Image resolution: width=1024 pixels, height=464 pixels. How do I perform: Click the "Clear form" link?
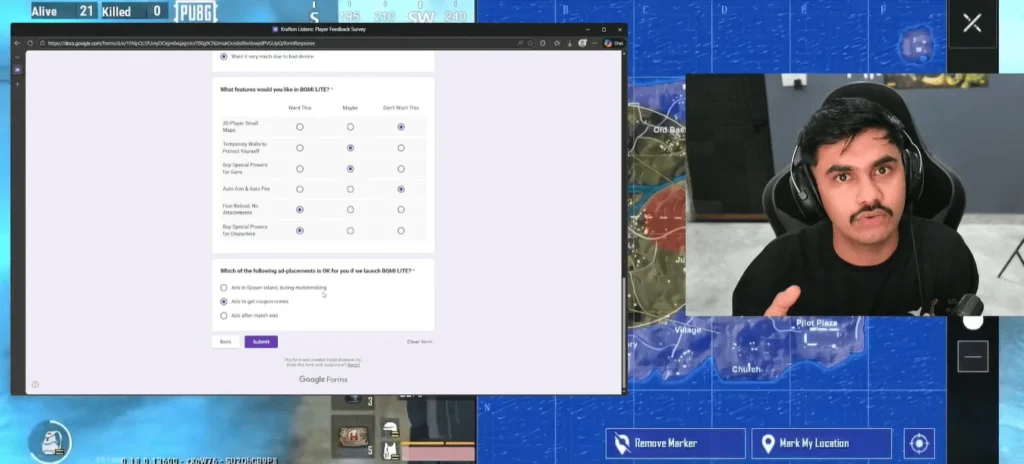click(x=419, y=342)
